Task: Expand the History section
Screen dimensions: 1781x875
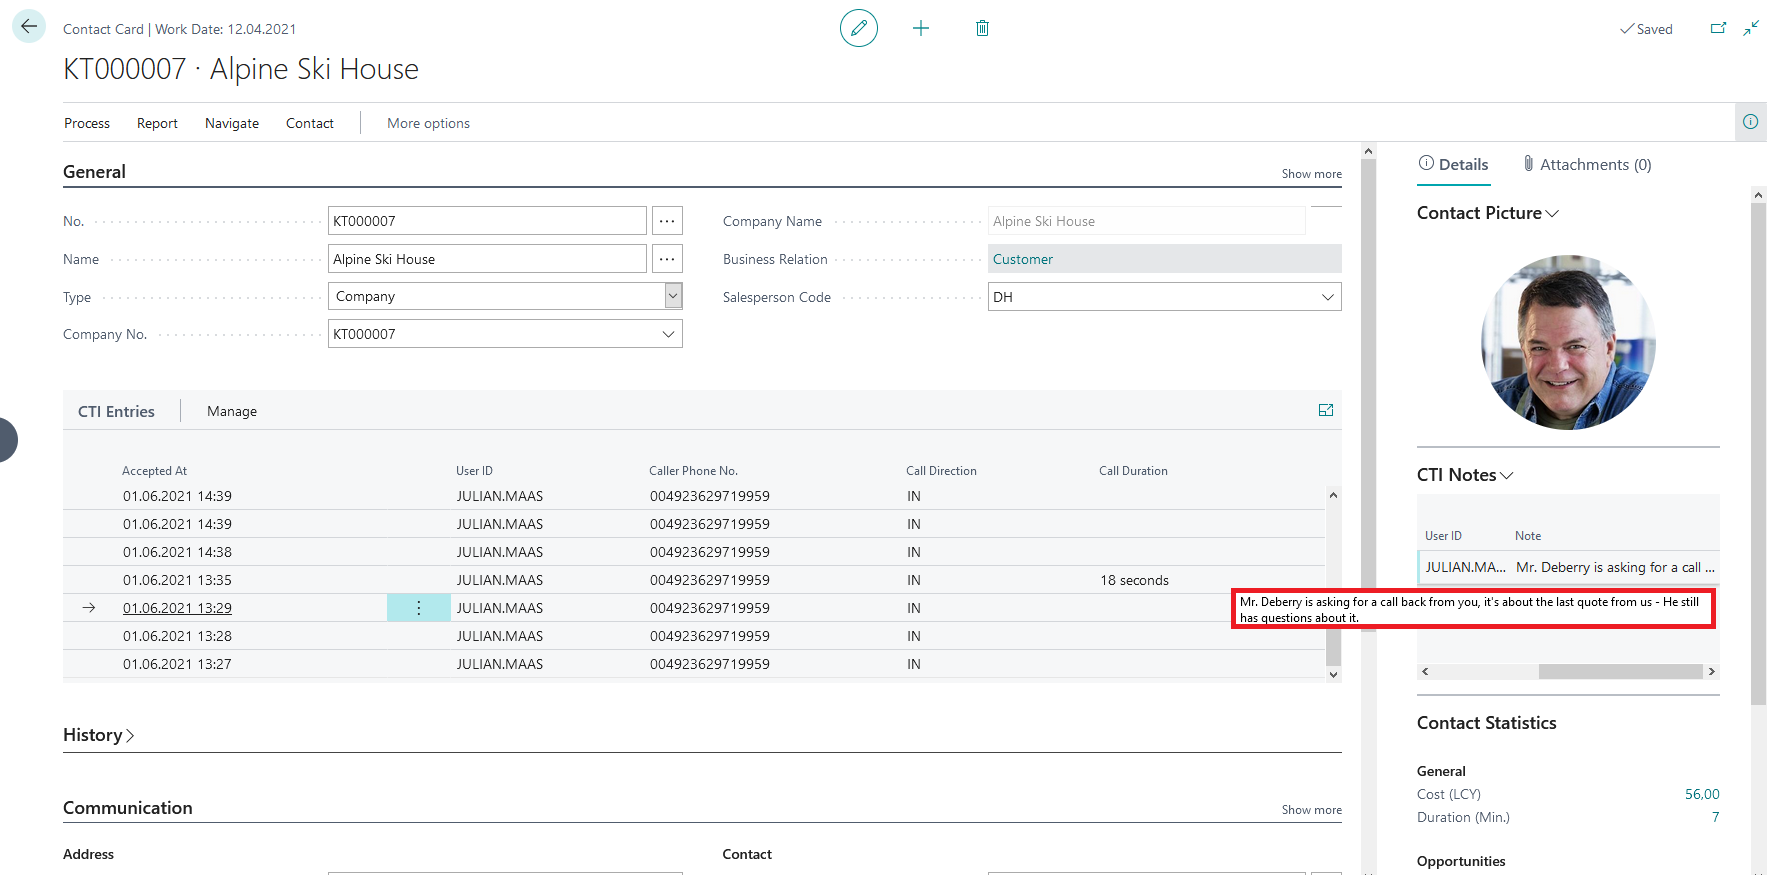Action: point(98,735)
